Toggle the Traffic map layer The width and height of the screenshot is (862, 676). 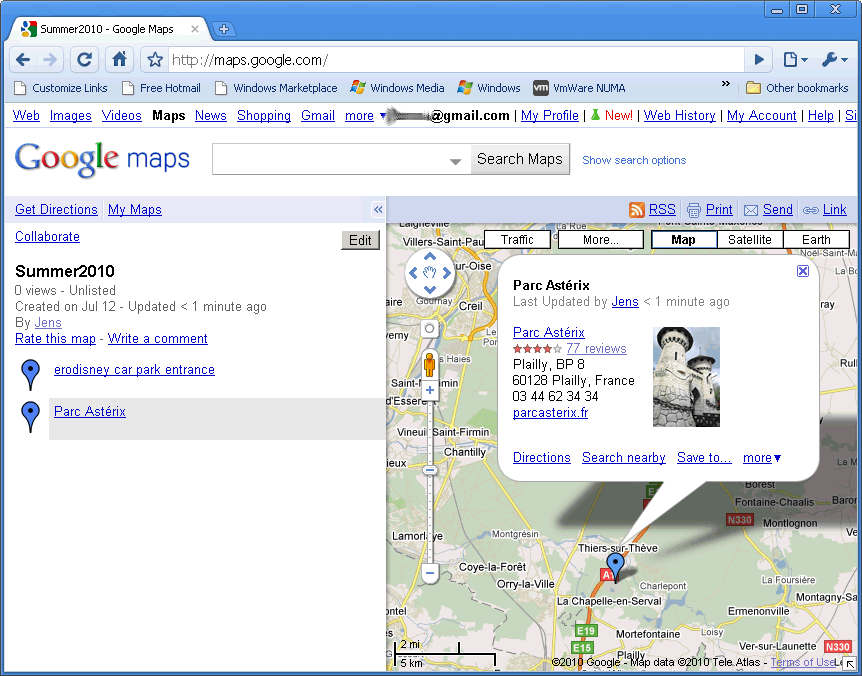click(517, 240)
